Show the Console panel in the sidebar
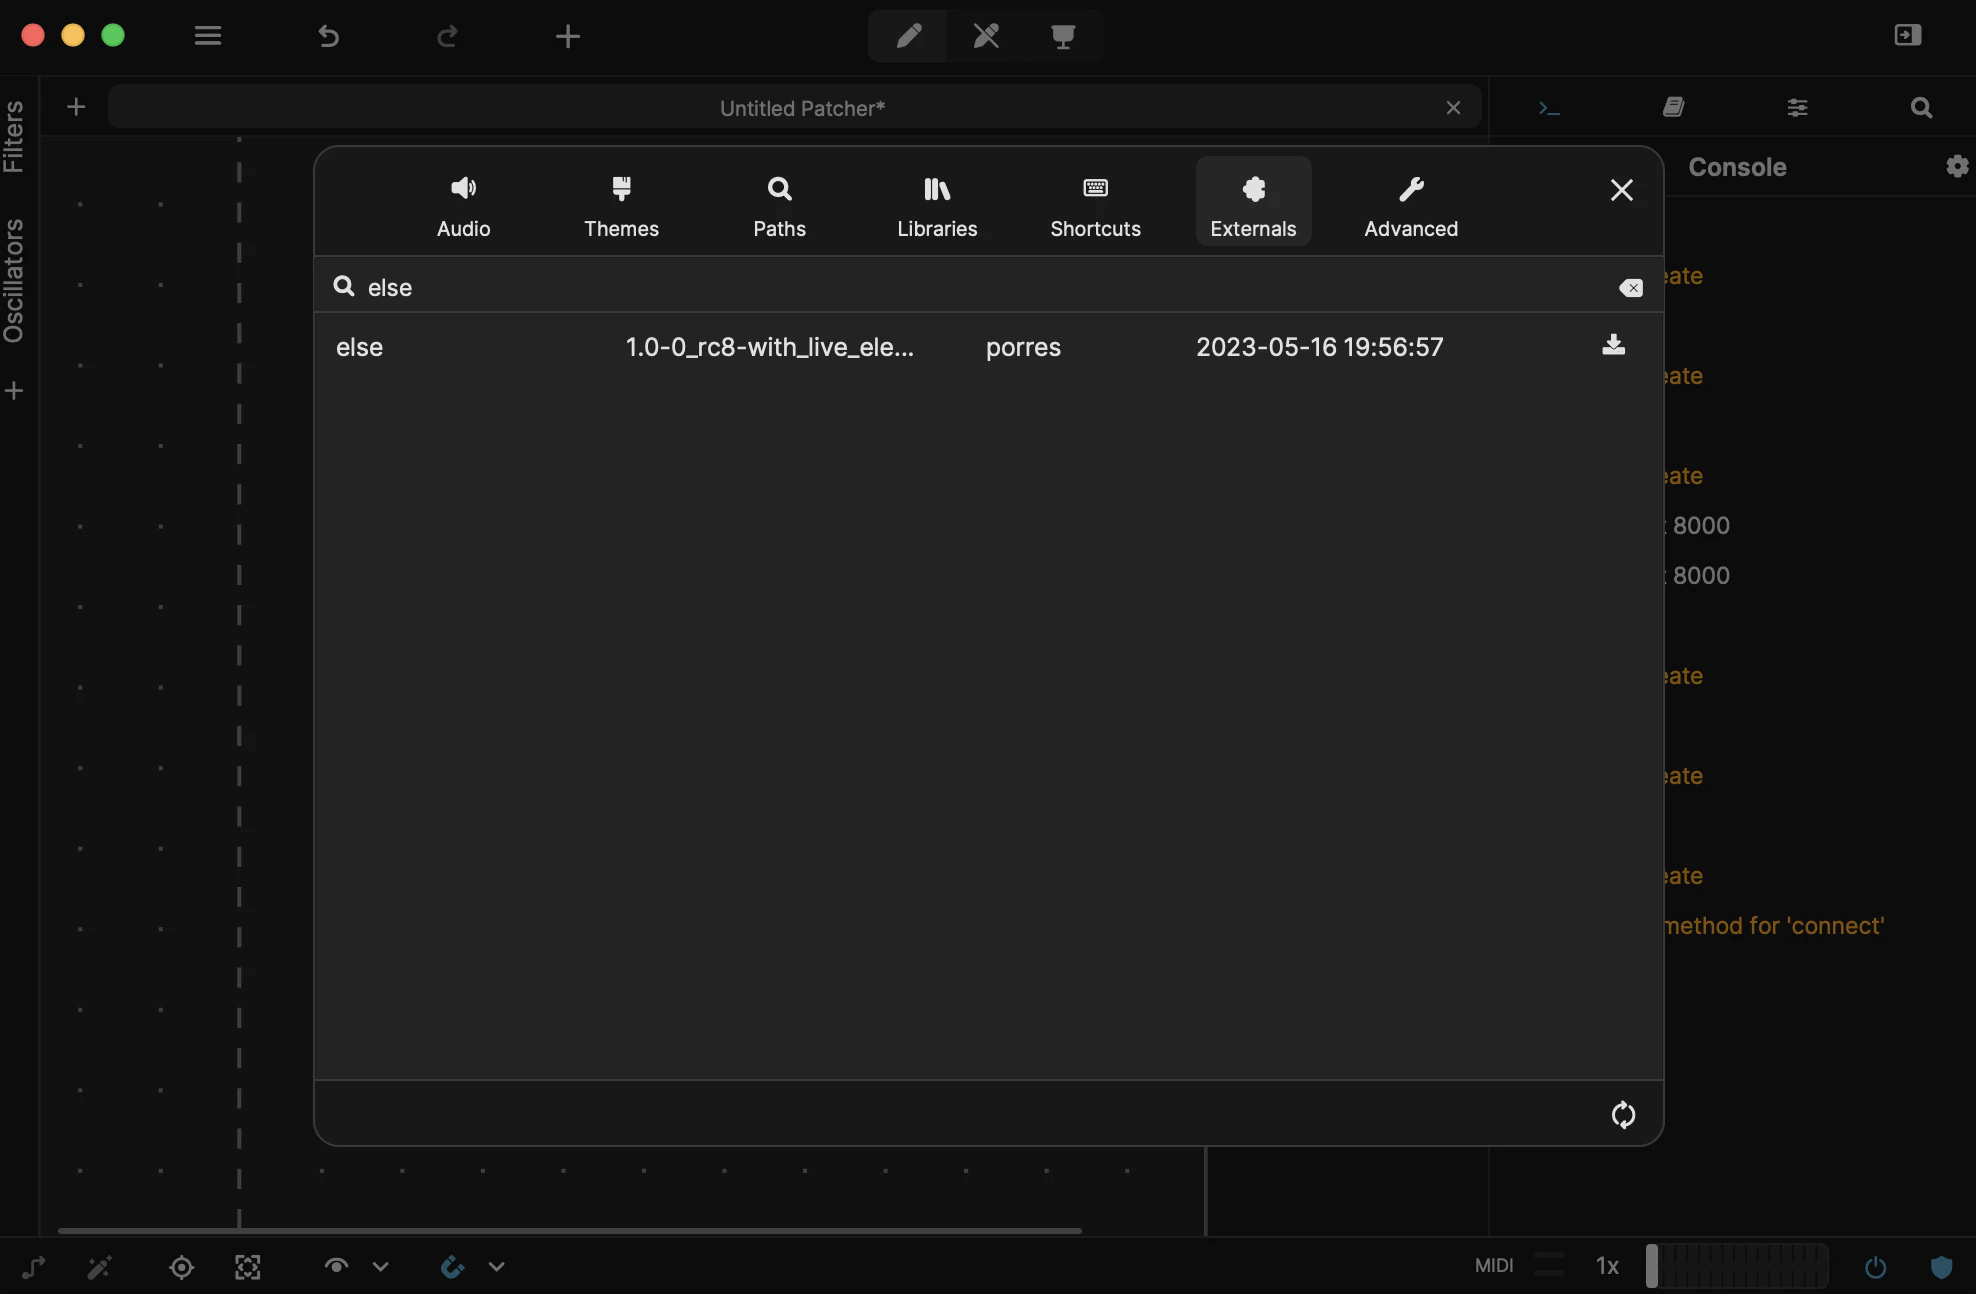Image resolution: width=1976 pixels, height=1294 pixels. tap(1549, 108)
